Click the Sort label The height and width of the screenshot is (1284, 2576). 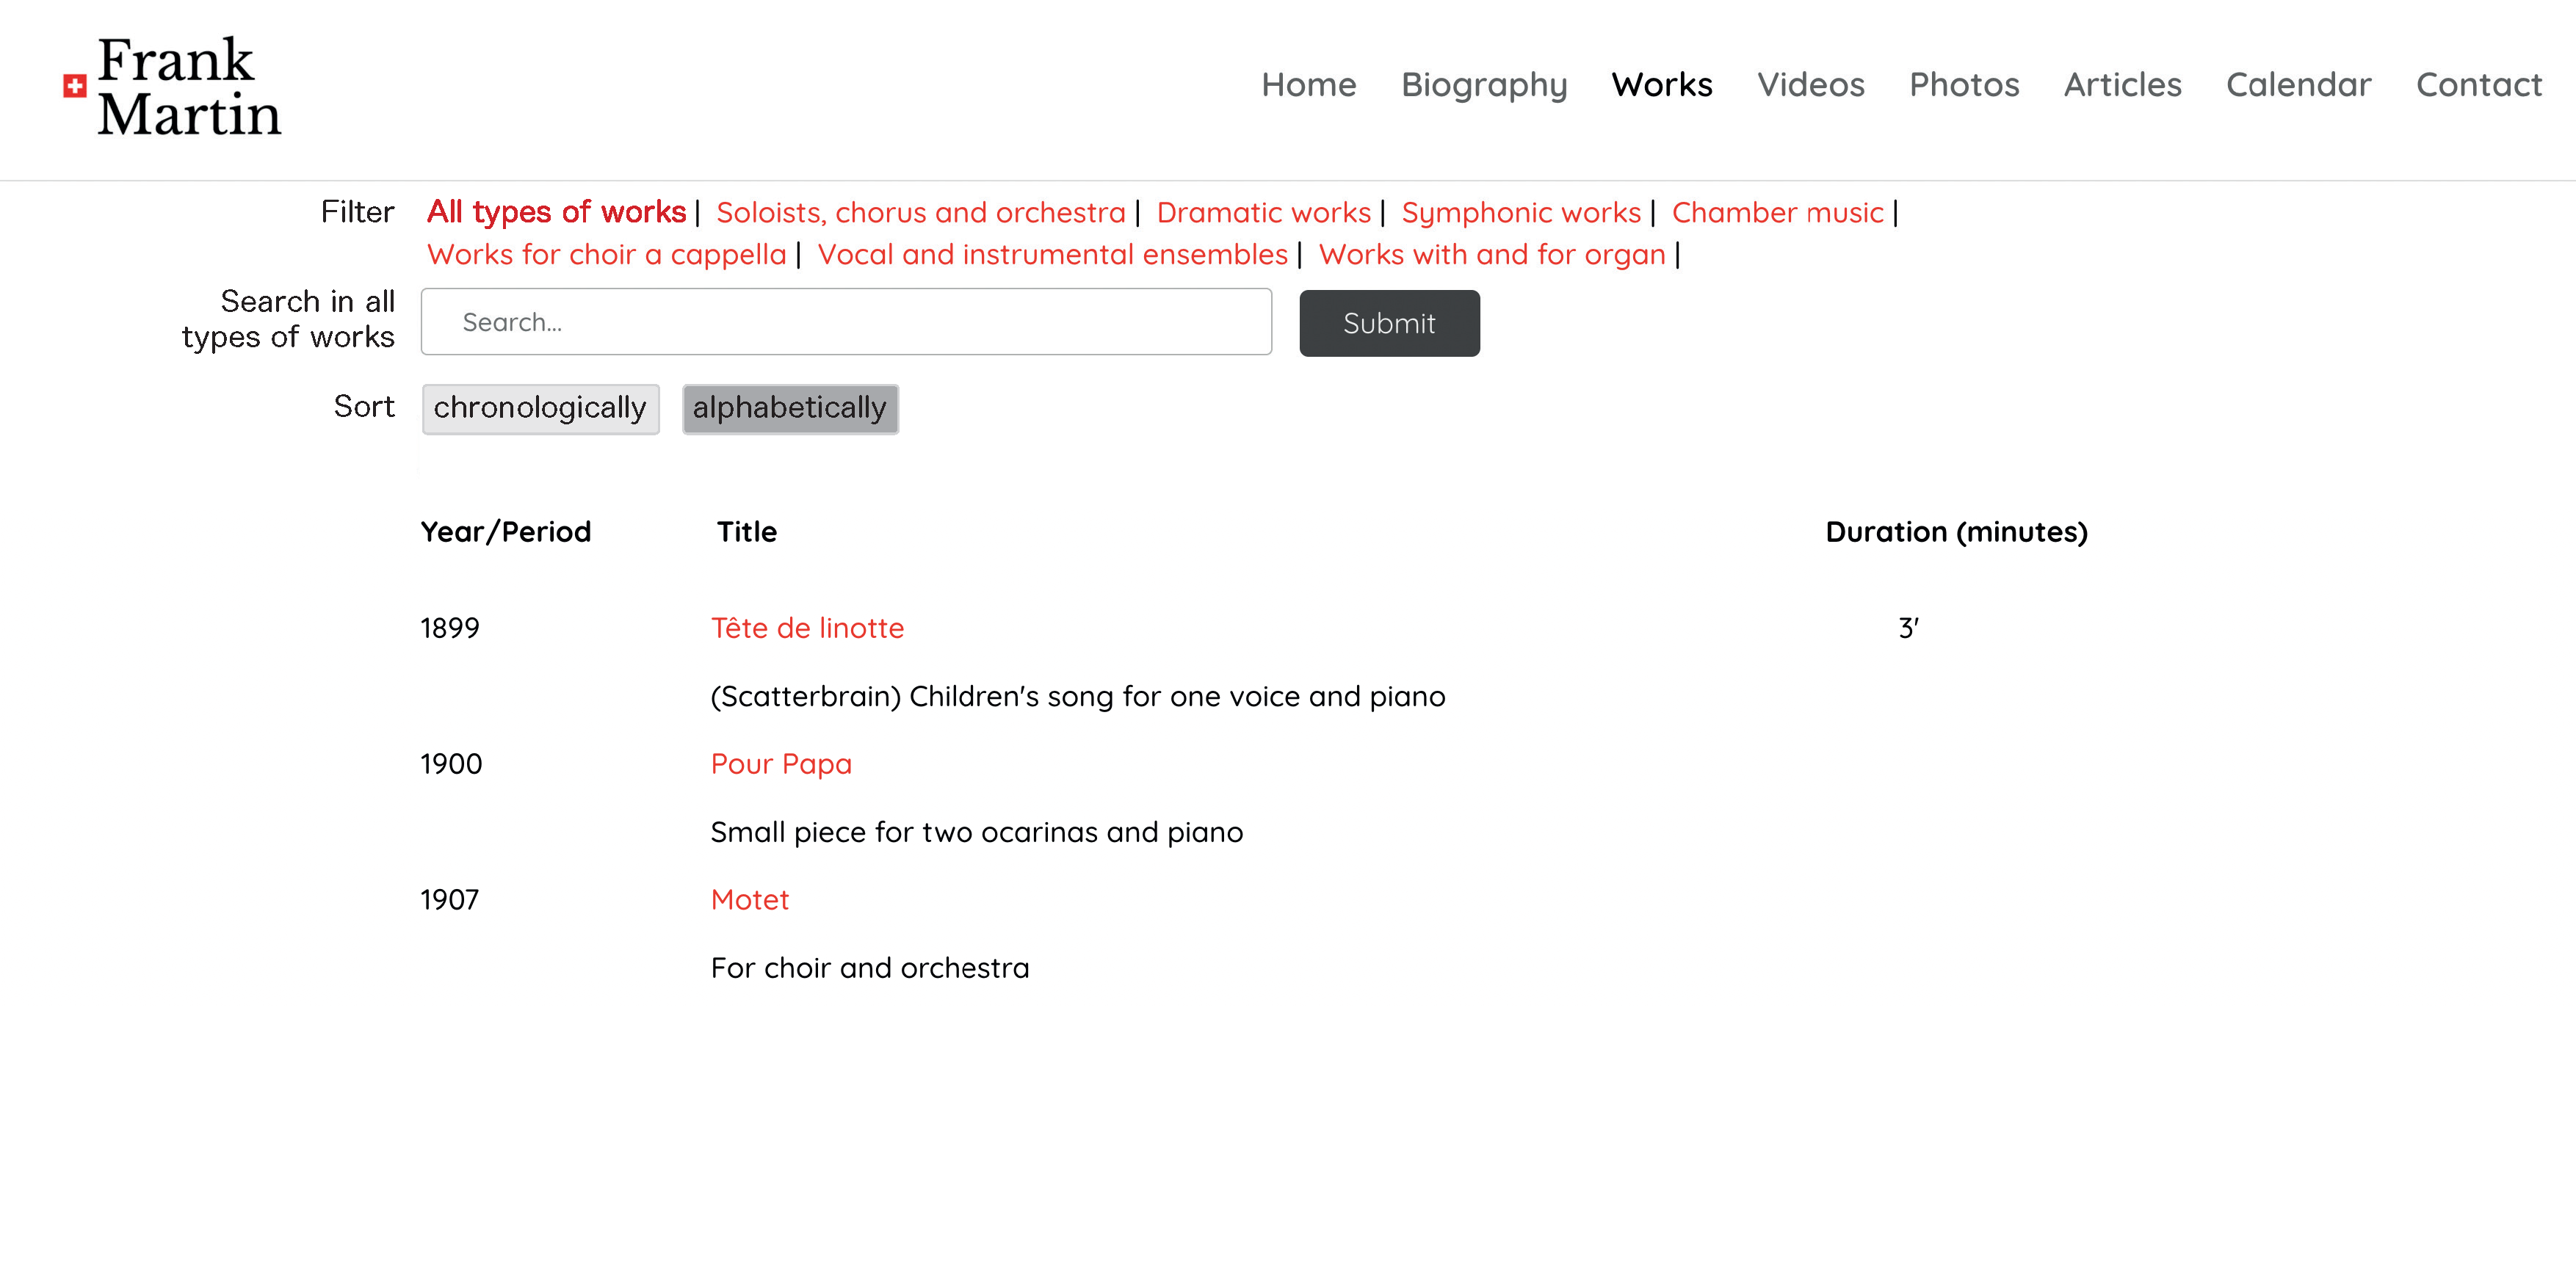[x=364, y=406]
